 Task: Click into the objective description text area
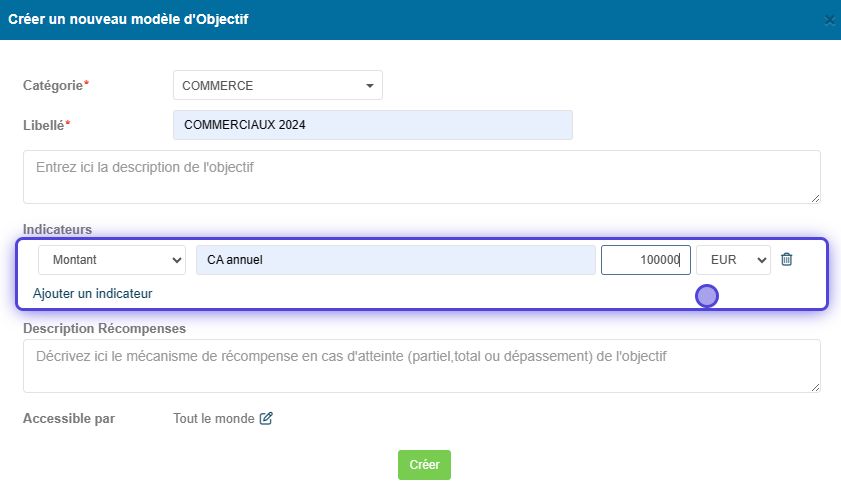tap(422, 177)
